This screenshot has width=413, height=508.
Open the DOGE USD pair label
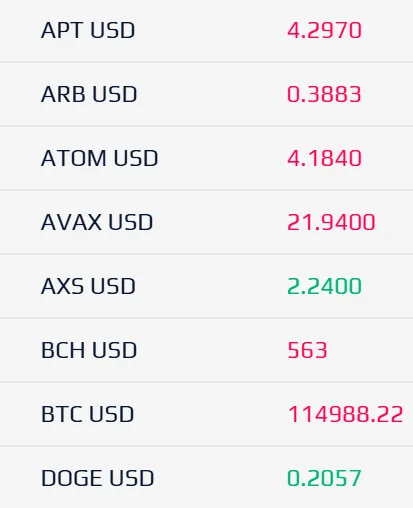coord(97,478)
